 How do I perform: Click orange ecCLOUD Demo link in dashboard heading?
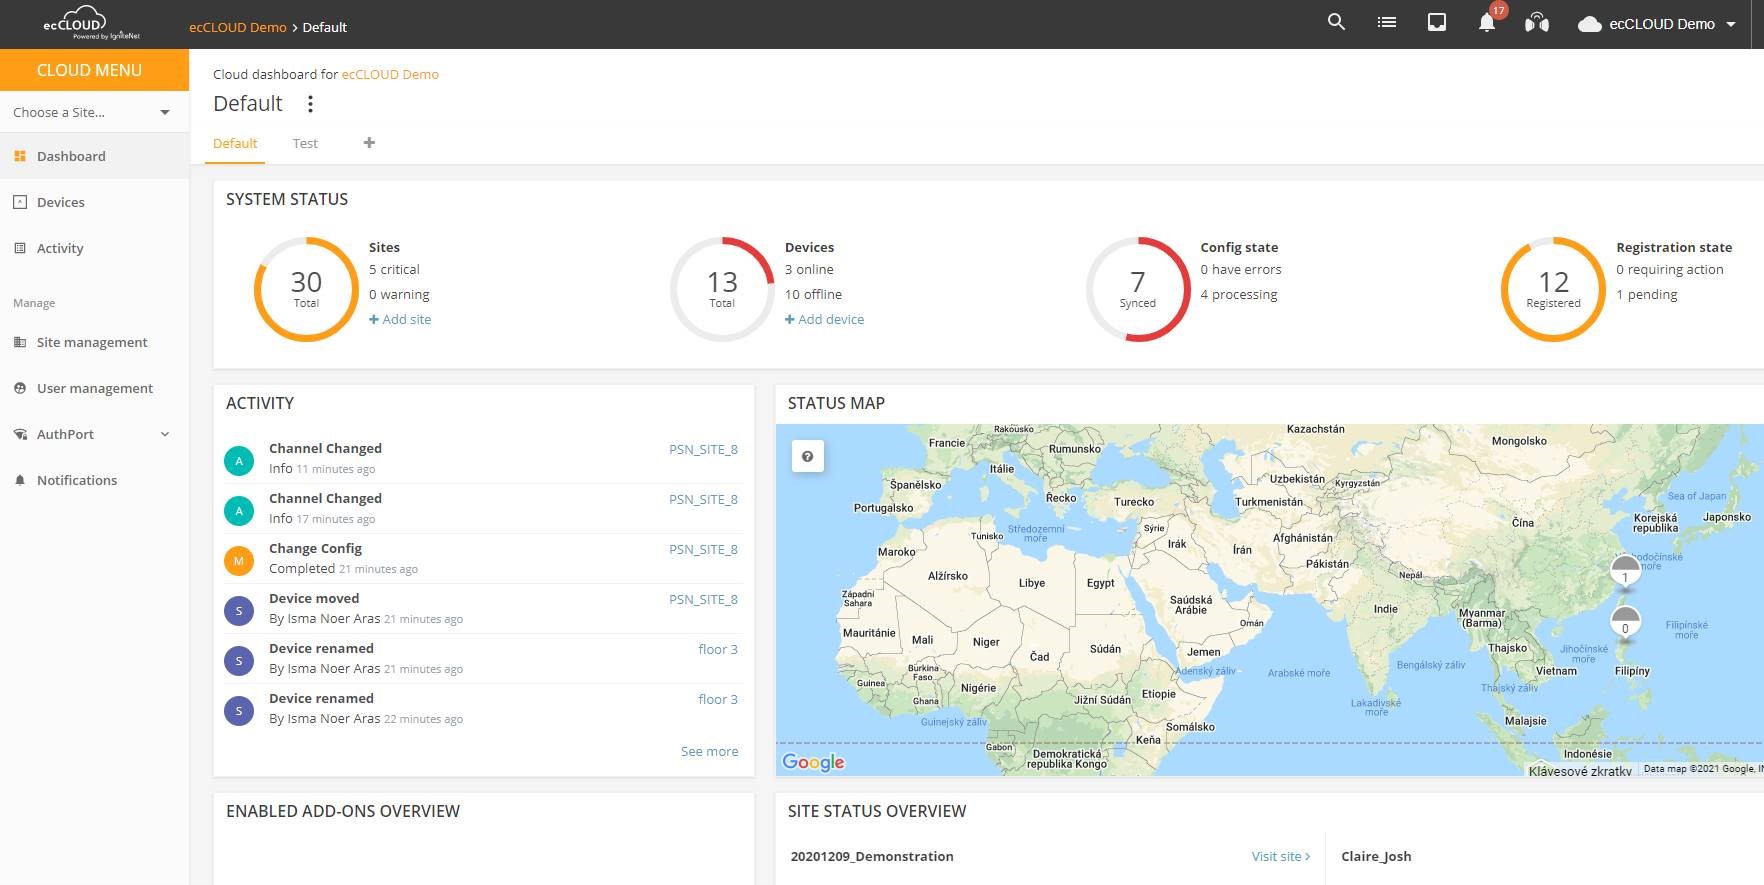pos(390,74)
